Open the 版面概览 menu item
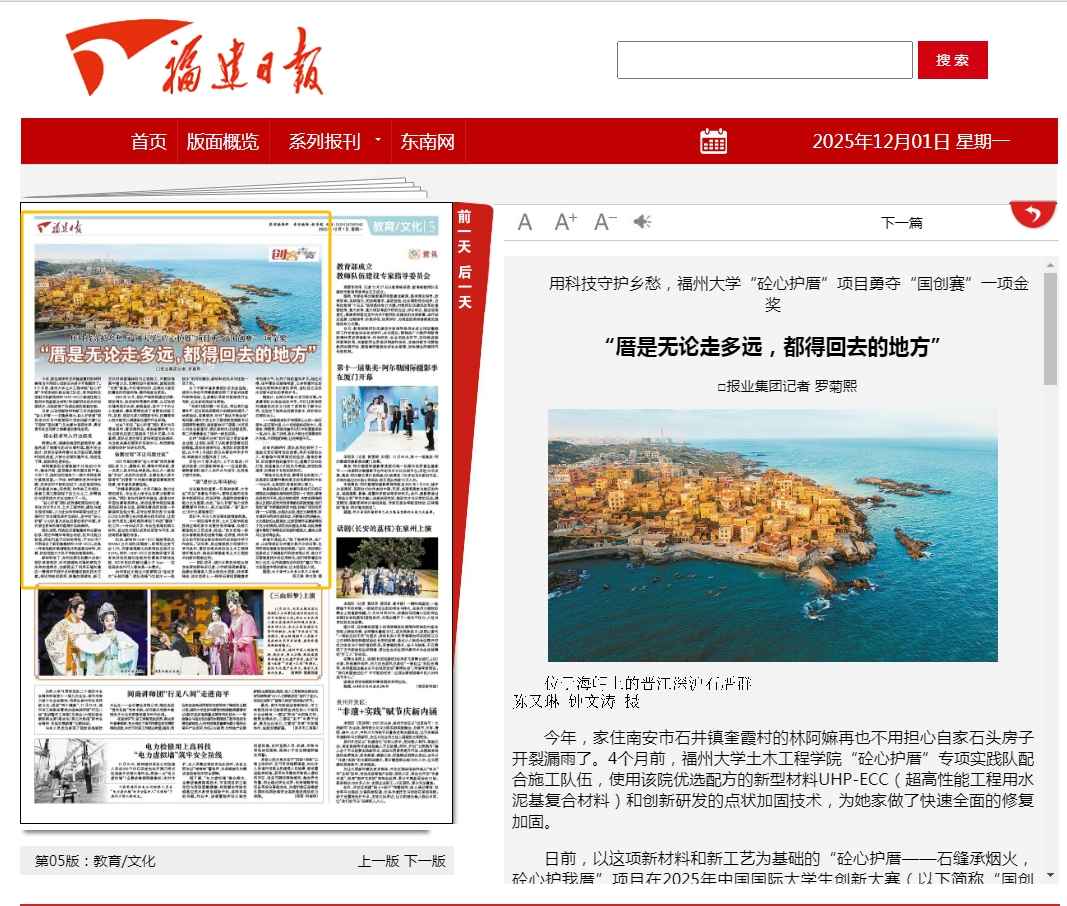1067x906 pixels. 222,141
